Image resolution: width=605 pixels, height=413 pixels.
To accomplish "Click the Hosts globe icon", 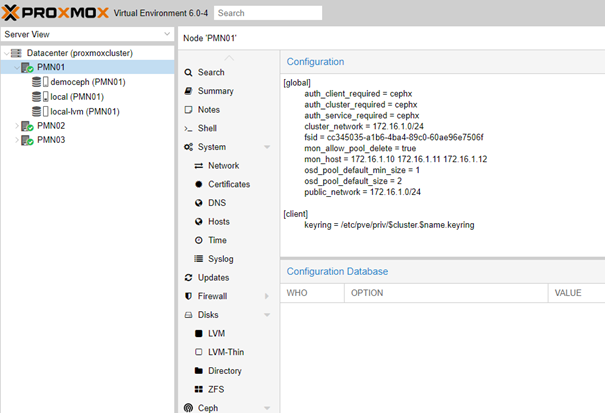I will click(x=199, y=222).
